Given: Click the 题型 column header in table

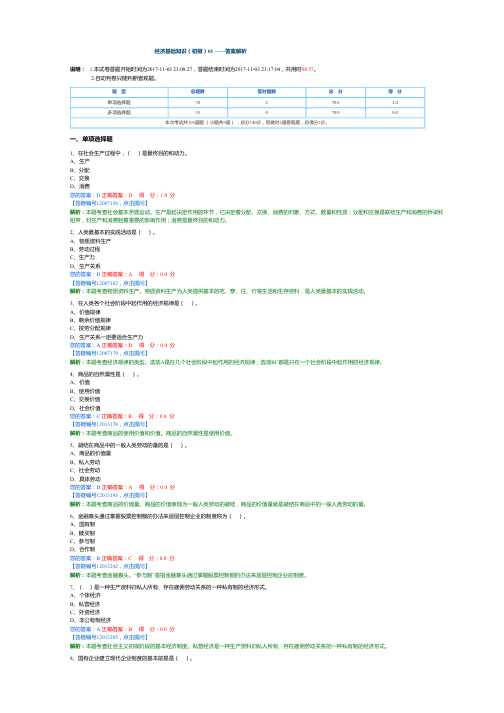Looking at the screenshot, I should point(119,92).
